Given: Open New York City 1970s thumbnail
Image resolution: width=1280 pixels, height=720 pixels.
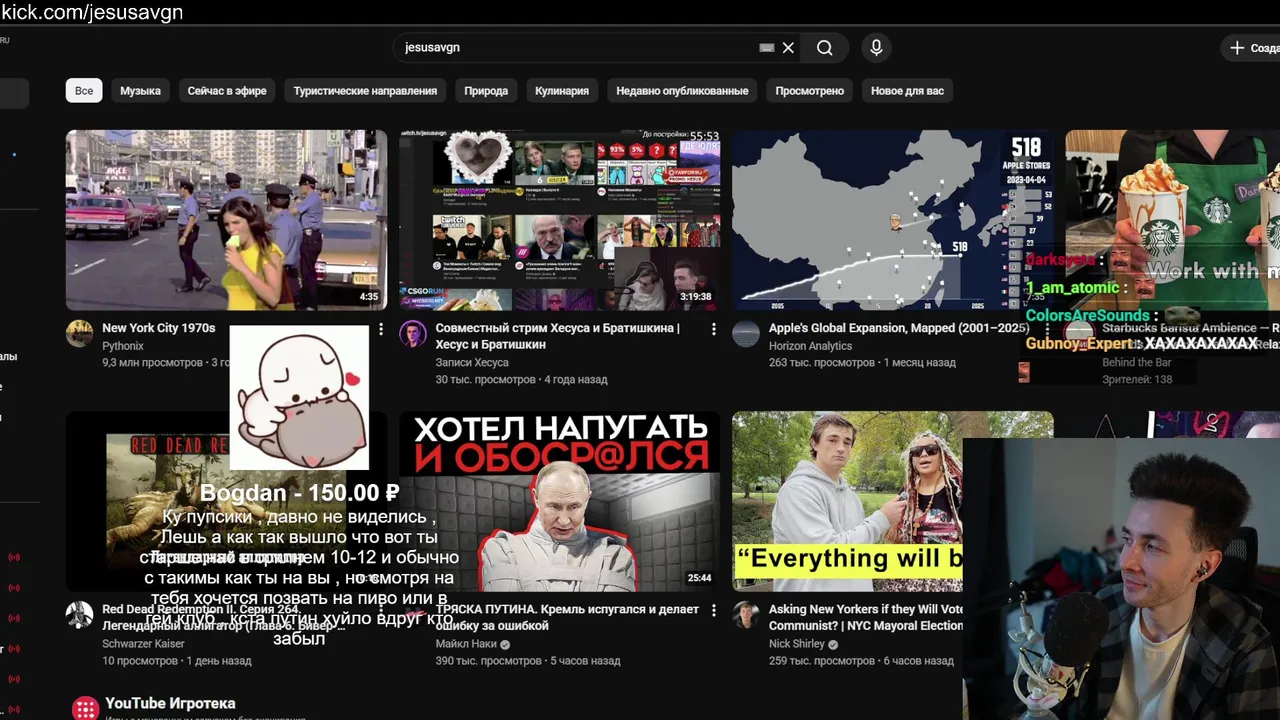Looking at the screenshot, I should coord(226,220).
